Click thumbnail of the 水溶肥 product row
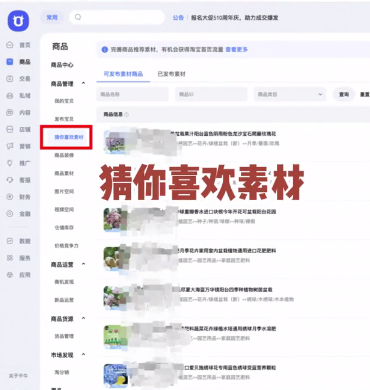Screen dimensions: 370x390 point(115,337)
